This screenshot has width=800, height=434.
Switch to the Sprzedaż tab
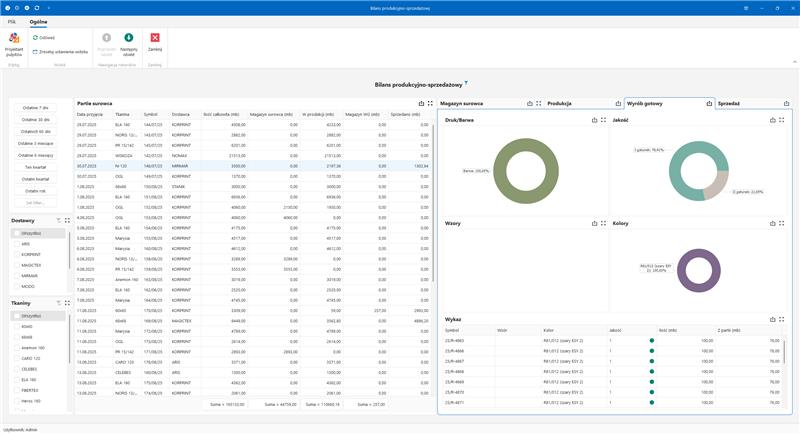731,103
